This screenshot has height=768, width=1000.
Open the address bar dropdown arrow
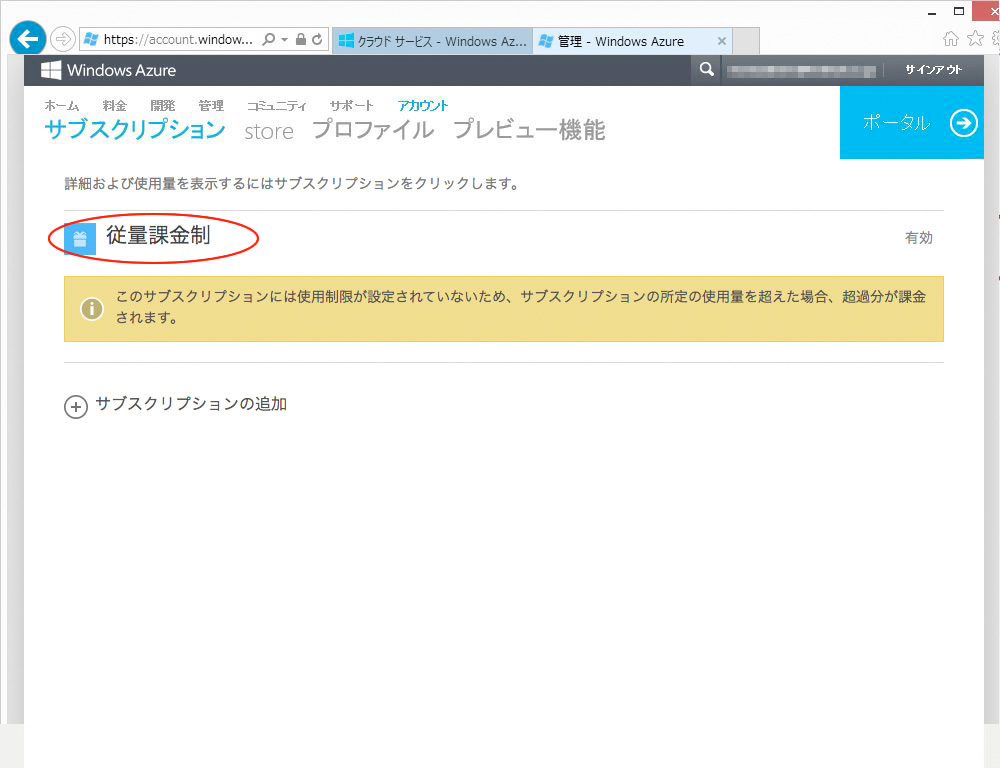tap(284, 40)
